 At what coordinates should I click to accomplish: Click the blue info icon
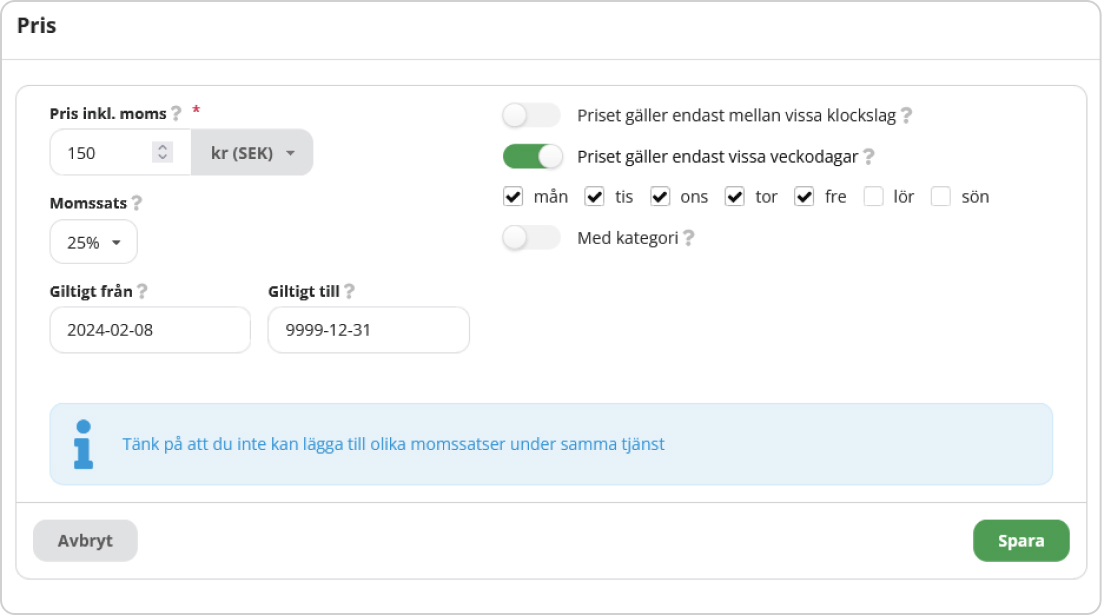click(83, 444)
